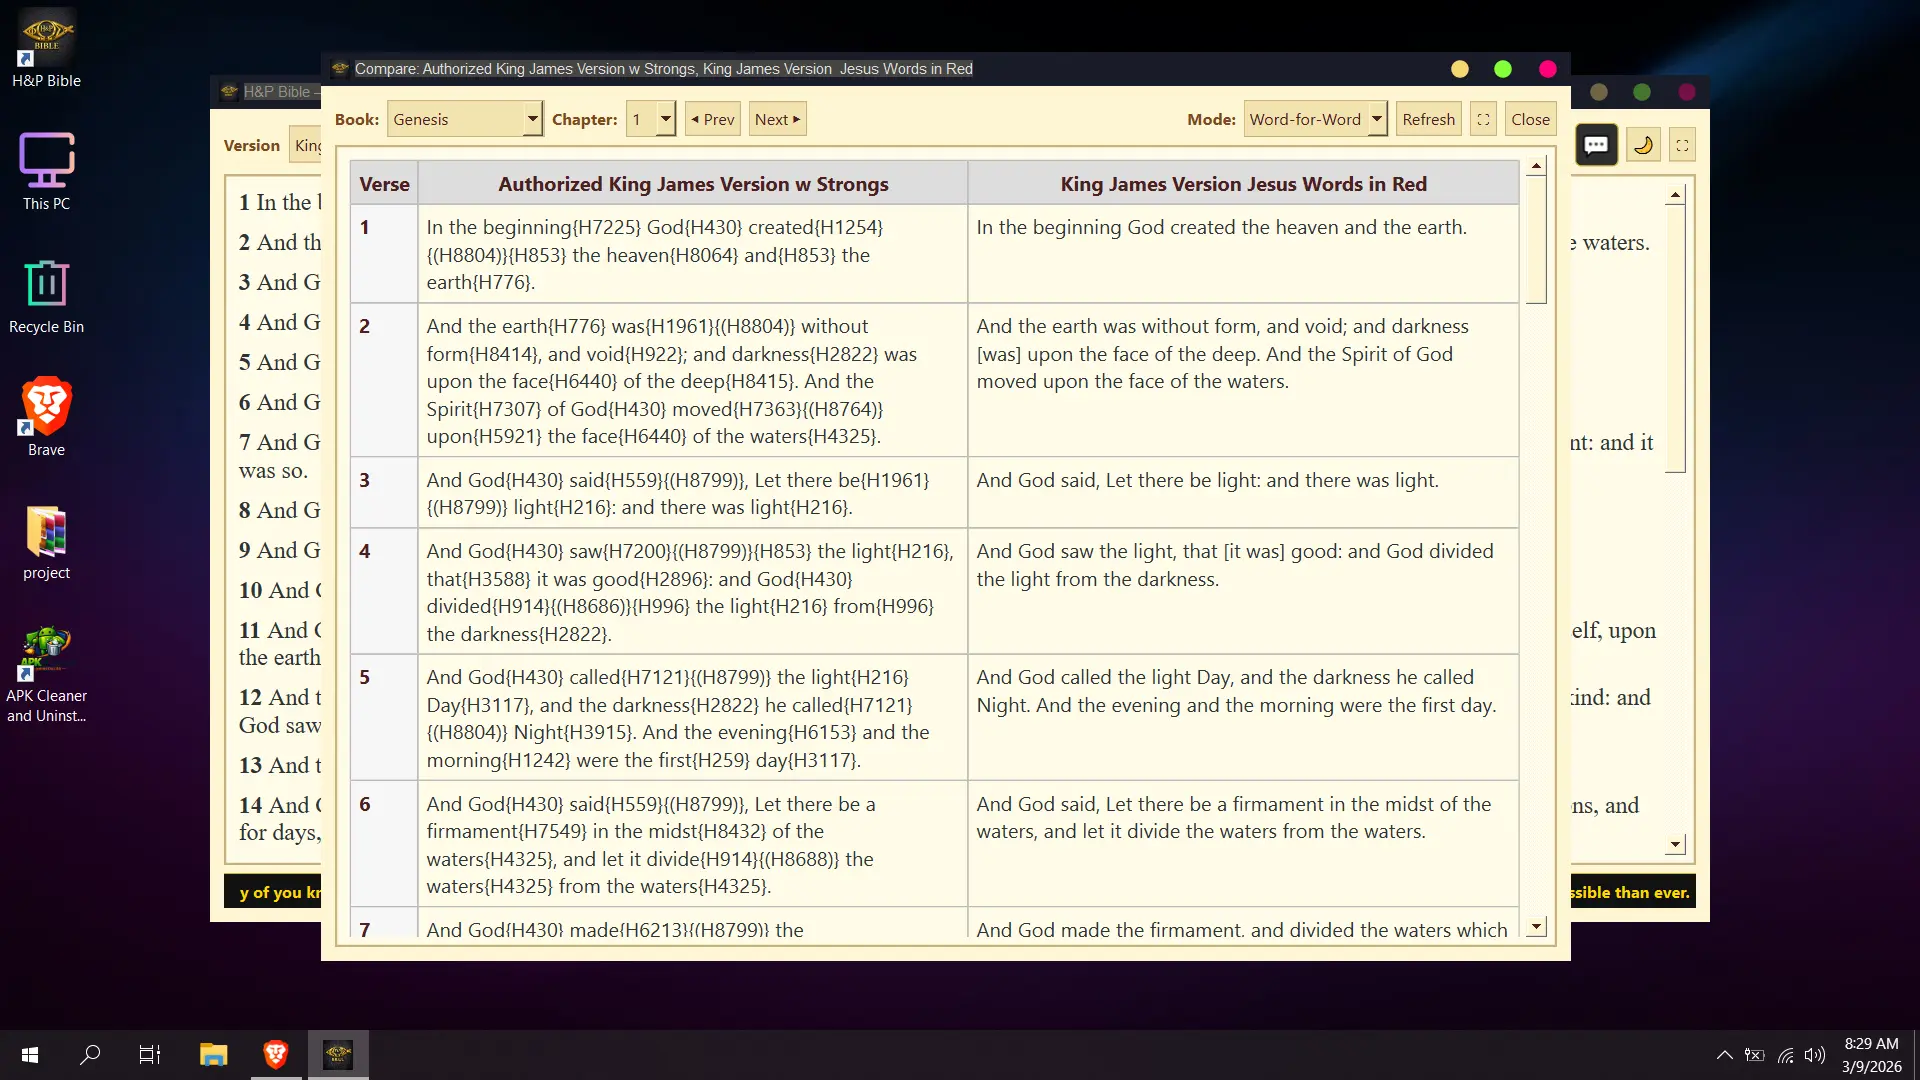Open the Mode dropdown set to Word-for-Word

coord(1315,119)
